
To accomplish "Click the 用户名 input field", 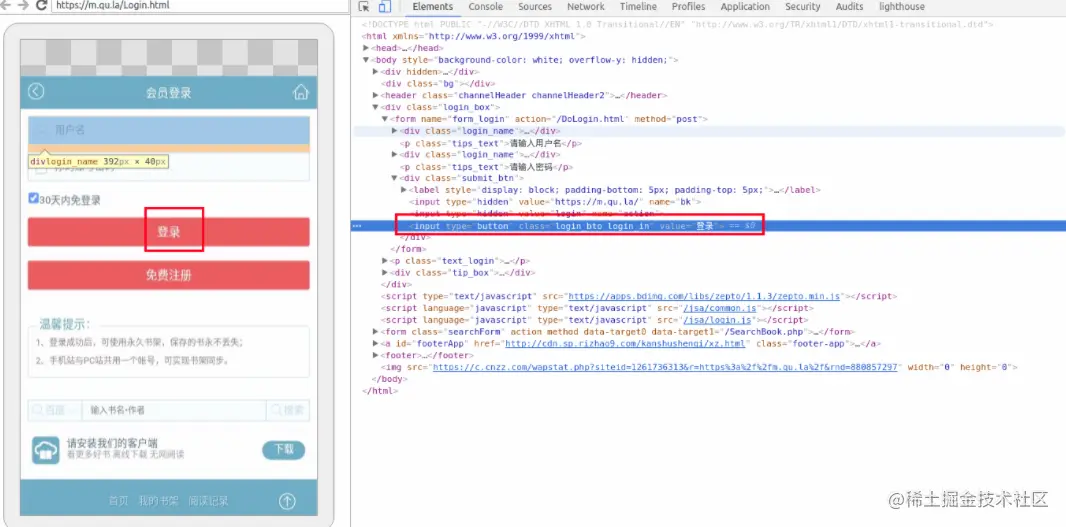I will [x=169, y=130].
